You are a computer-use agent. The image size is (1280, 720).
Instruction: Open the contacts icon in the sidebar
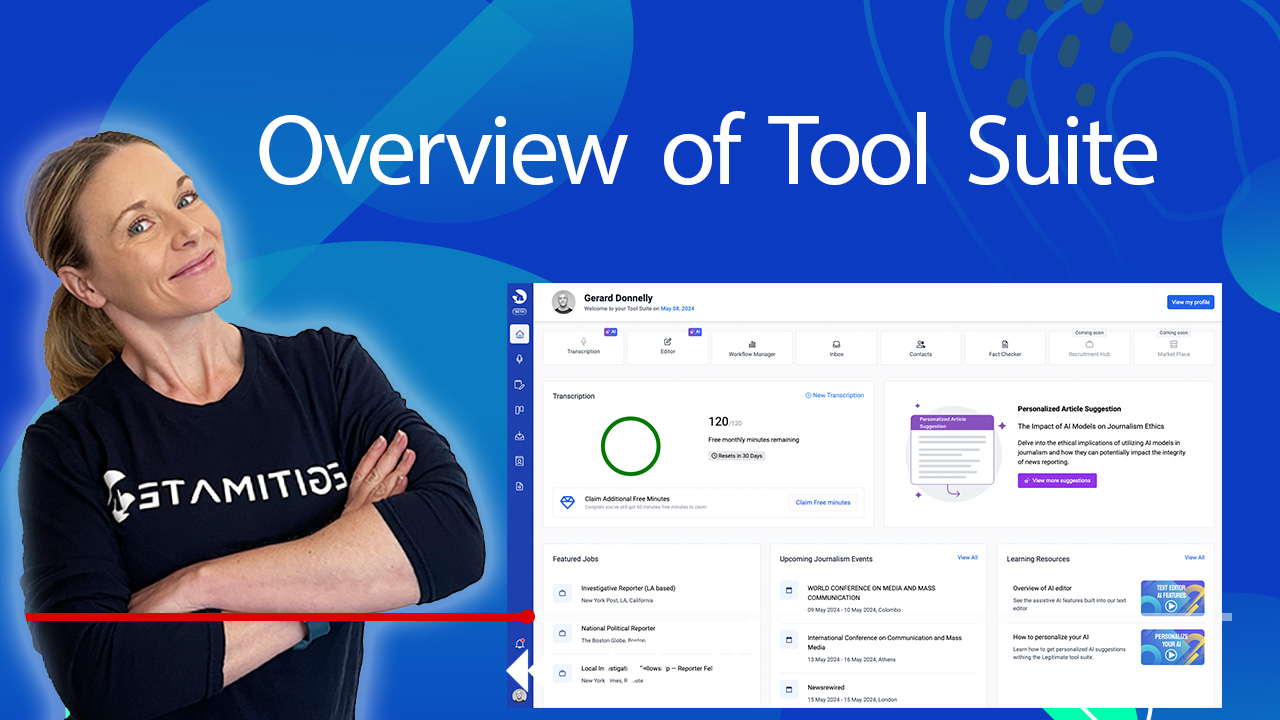pyautogui.click(x=519, y=461)
